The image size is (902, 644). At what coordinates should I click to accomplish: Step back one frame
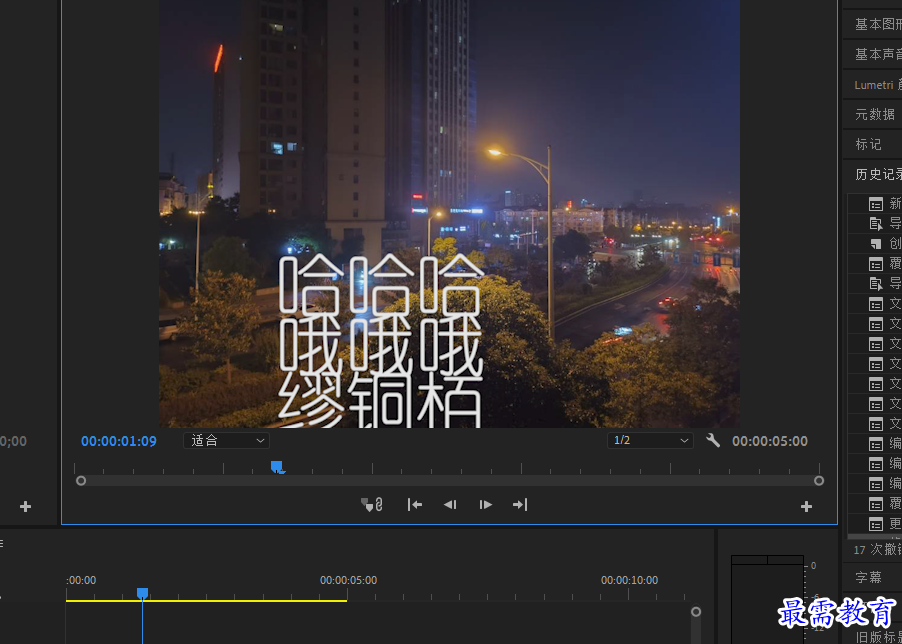coord(450,505)
